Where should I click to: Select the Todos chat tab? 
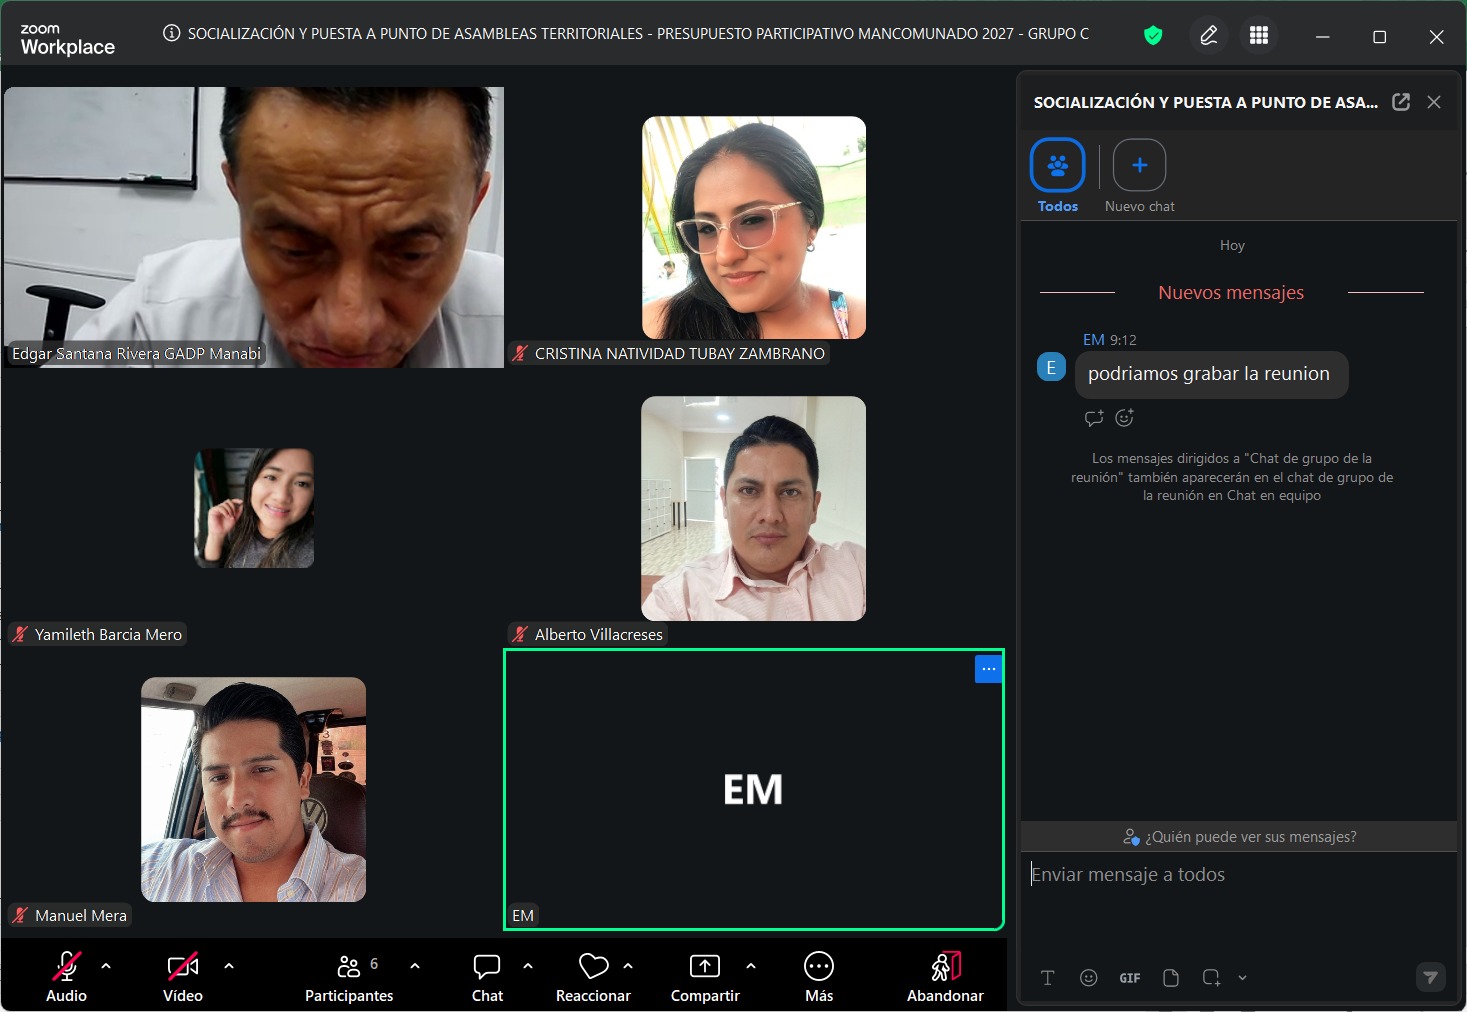pos(1057,166)
